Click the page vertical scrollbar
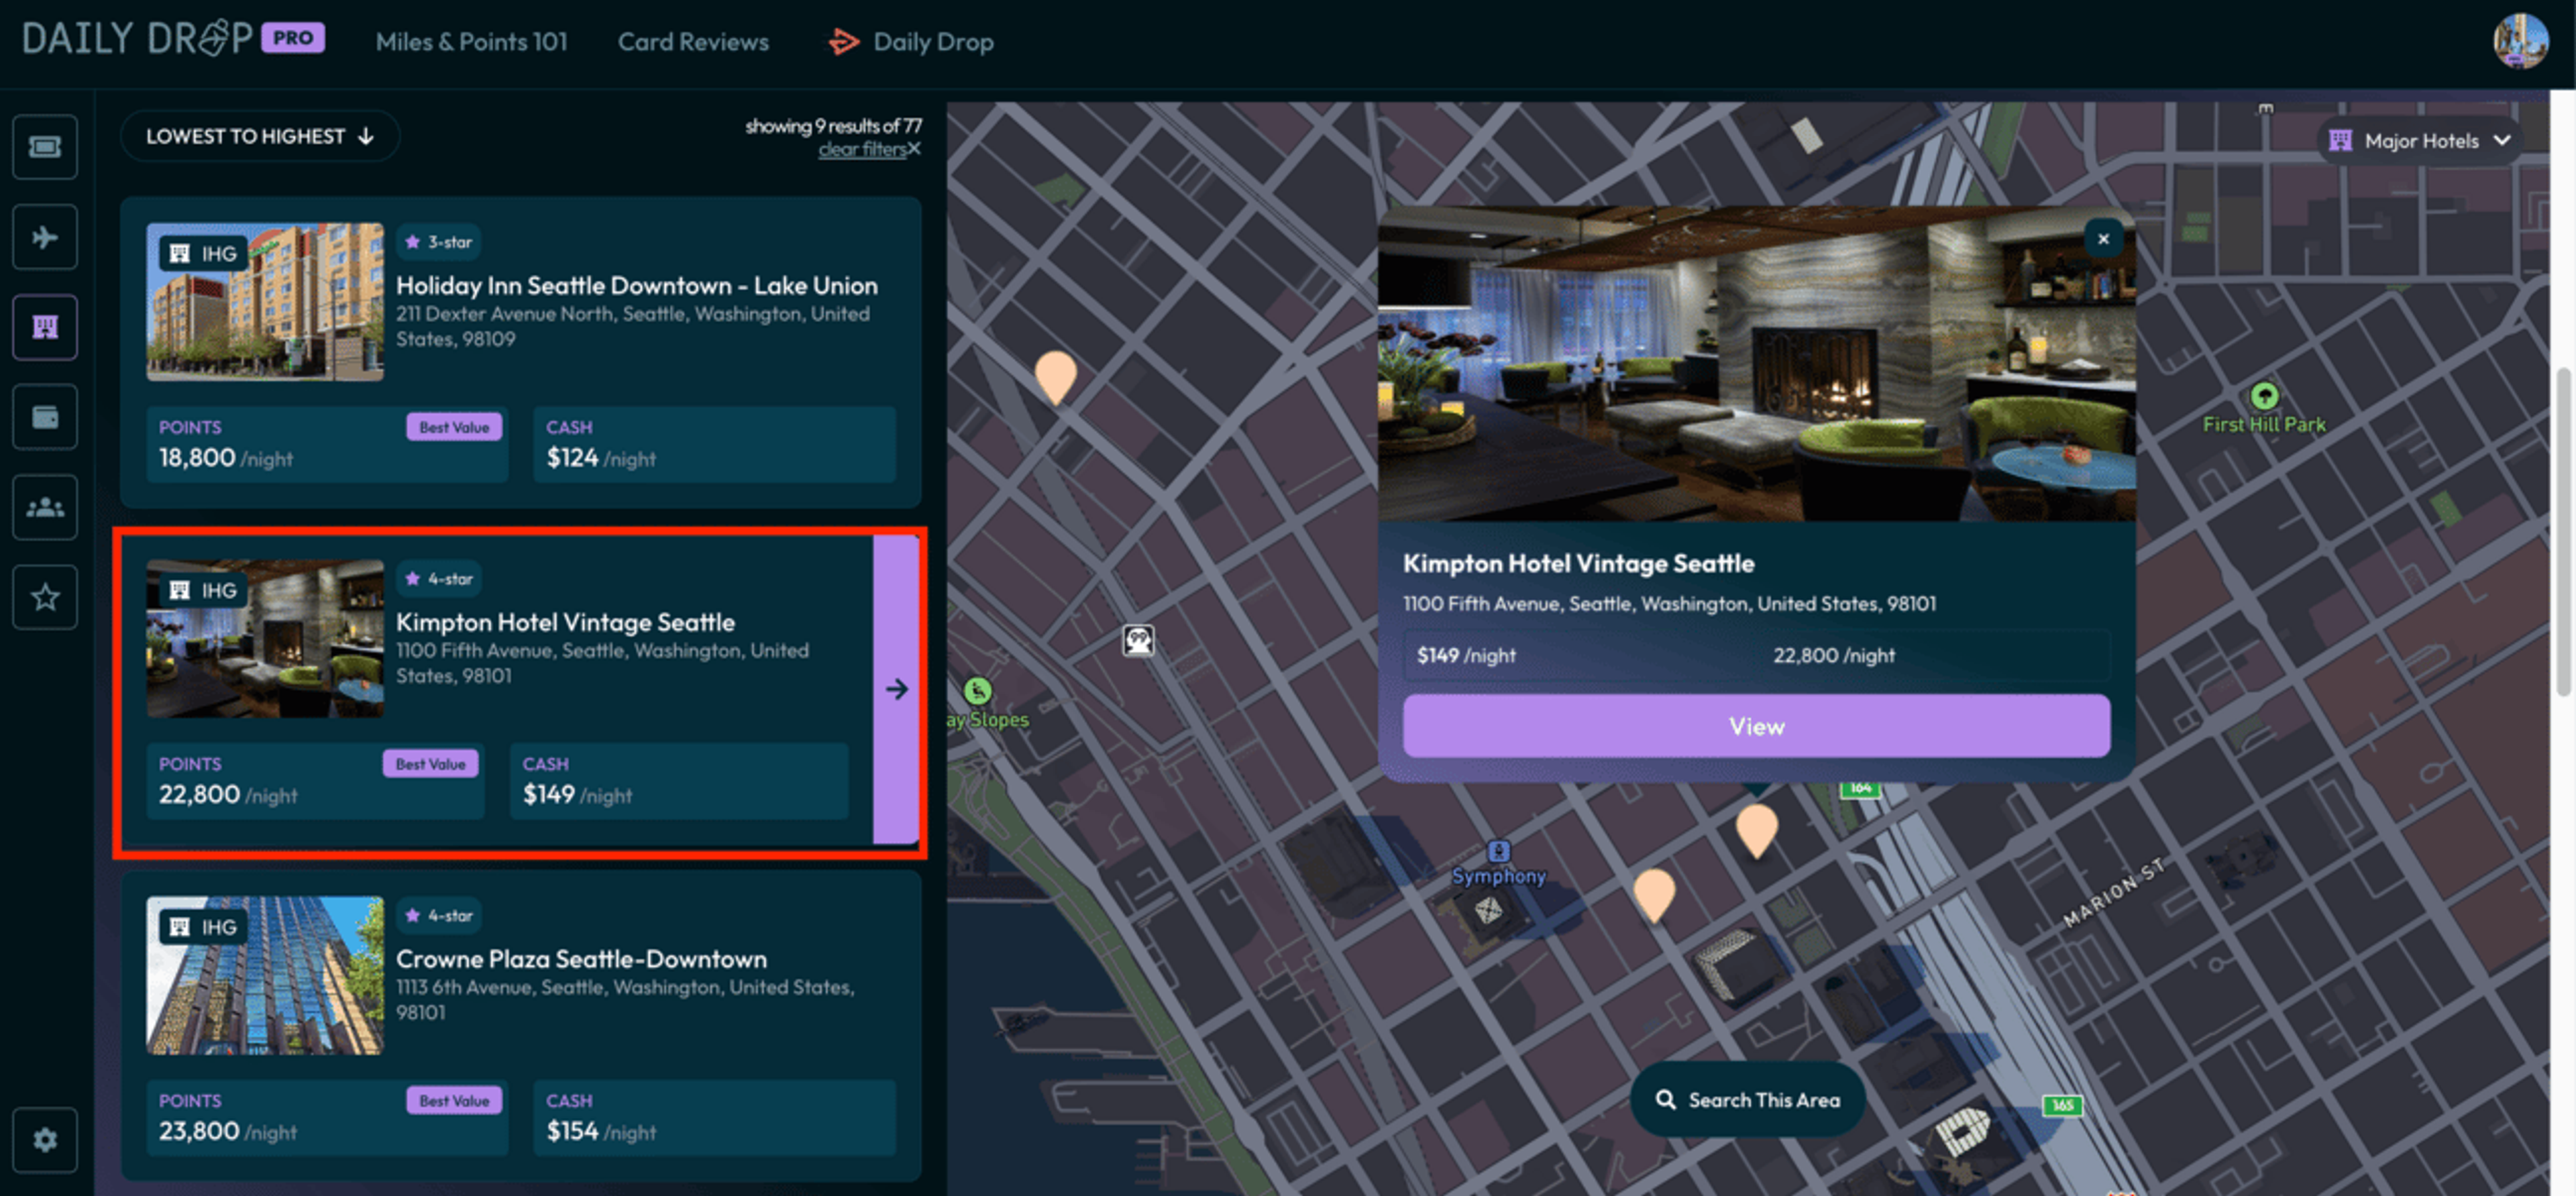This screenshot has height=1196, width=2576. [2563, 531]
